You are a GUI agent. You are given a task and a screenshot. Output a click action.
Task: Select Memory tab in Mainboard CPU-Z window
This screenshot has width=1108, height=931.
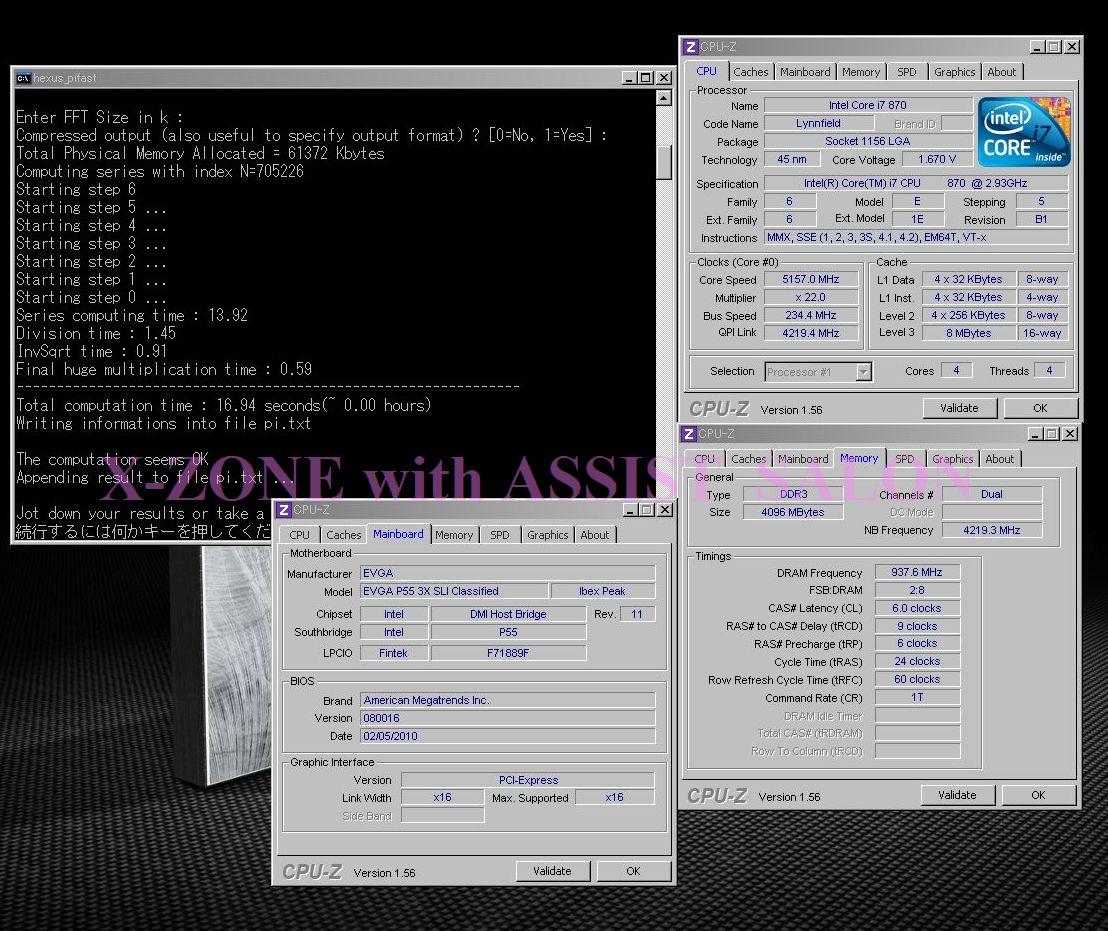454,535
